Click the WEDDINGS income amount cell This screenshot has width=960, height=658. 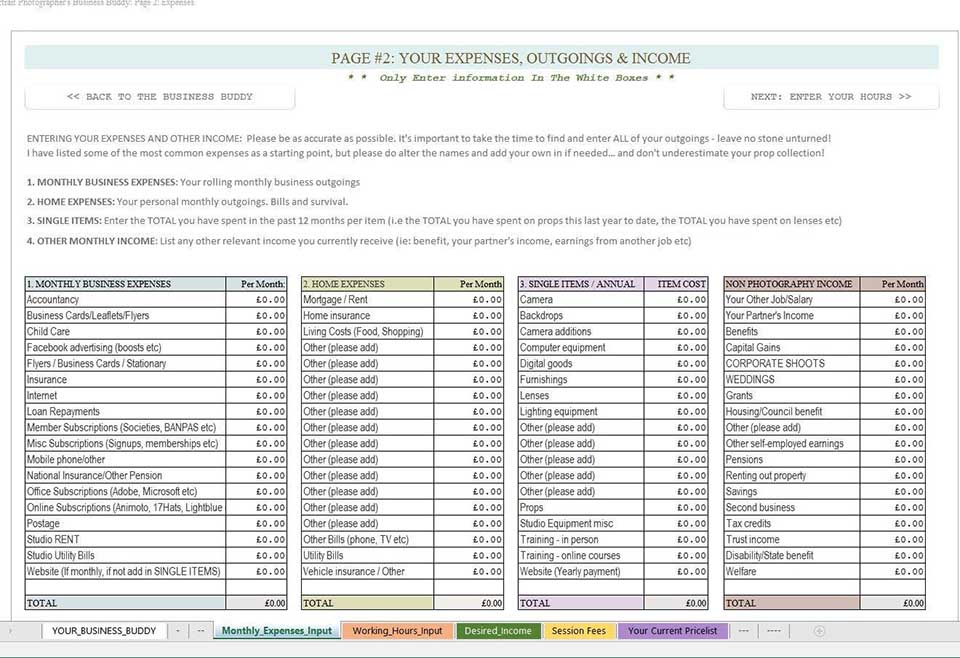pos(892,380)
